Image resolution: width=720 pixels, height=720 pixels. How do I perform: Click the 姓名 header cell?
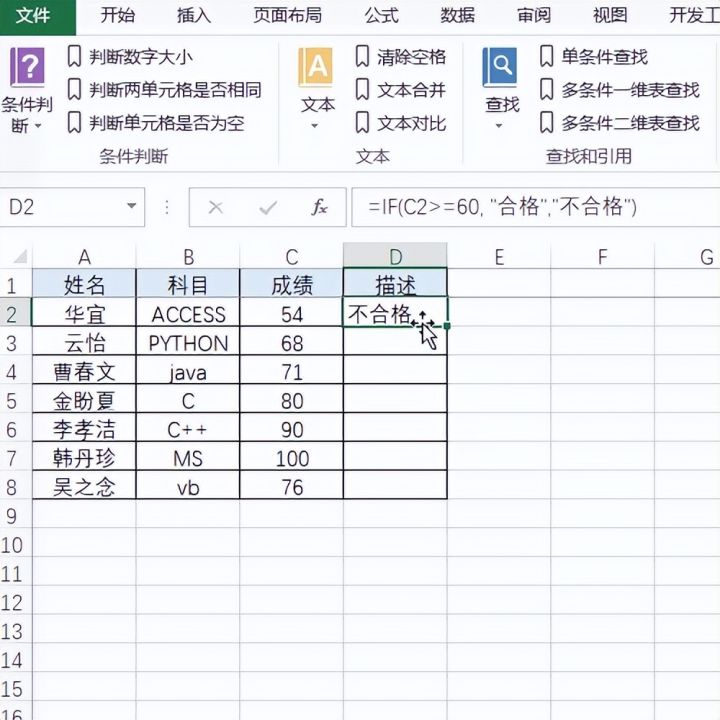[x=84, y=283]
